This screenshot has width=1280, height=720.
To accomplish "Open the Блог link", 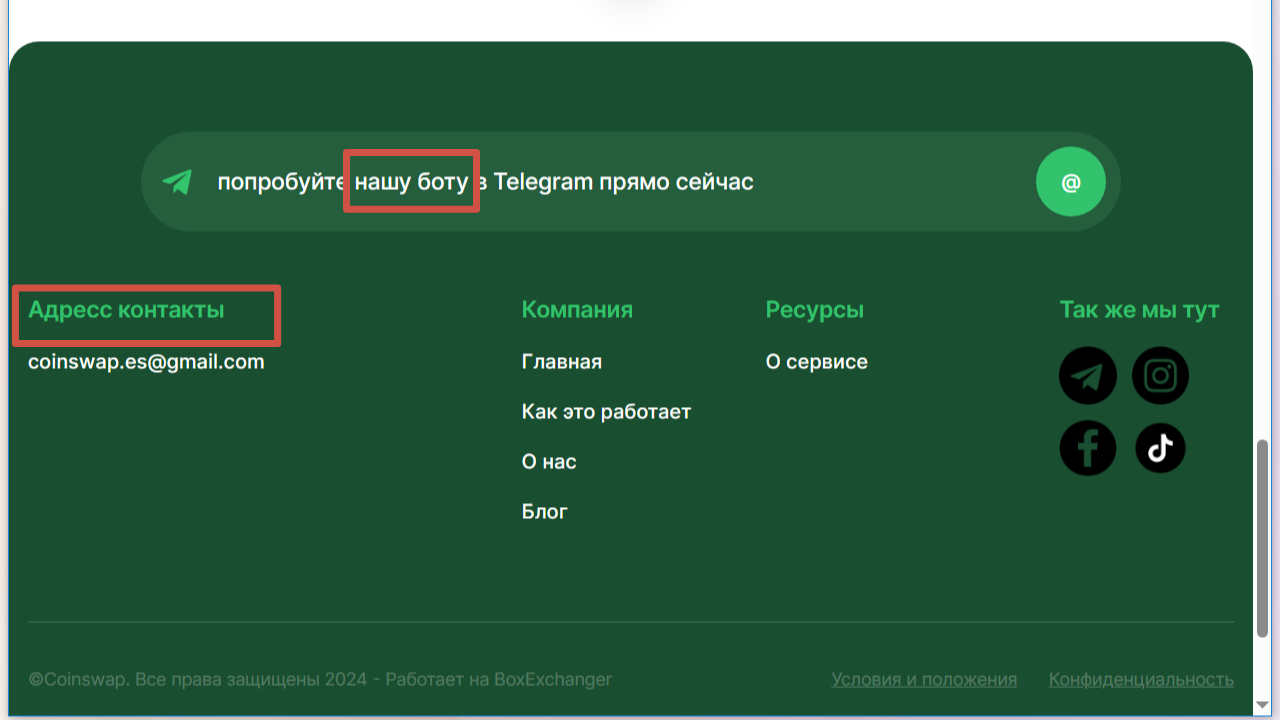I will tap(544, 512).
